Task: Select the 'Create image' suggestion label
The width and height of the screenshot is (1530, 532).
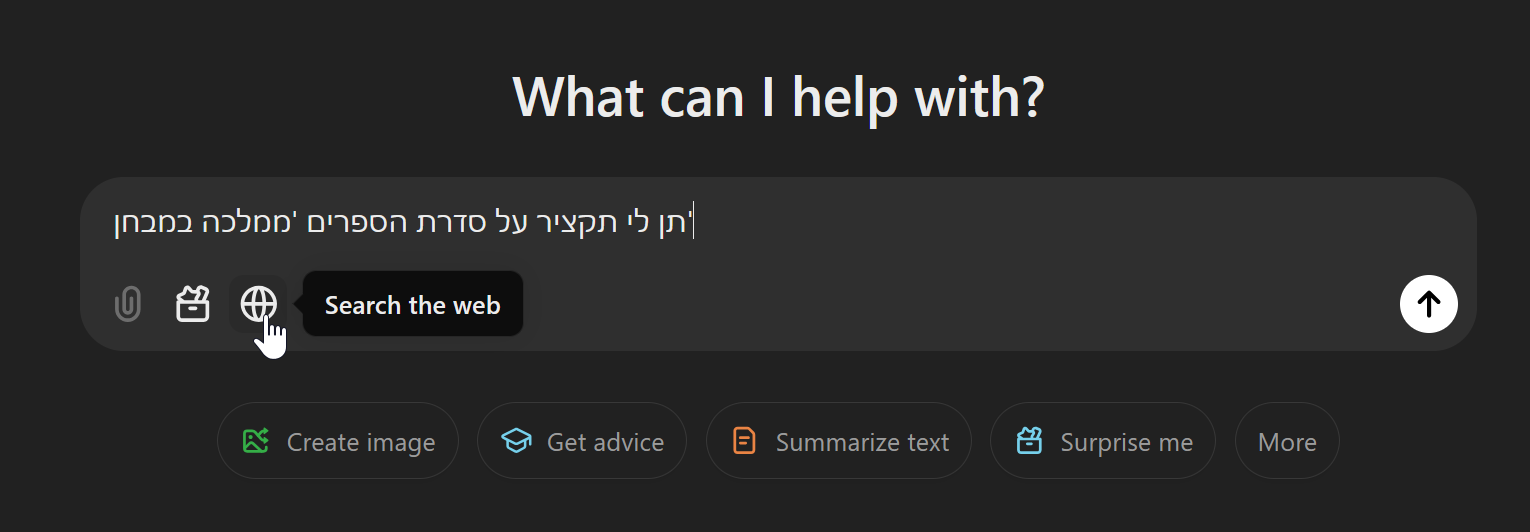Action: pos(360,442)
